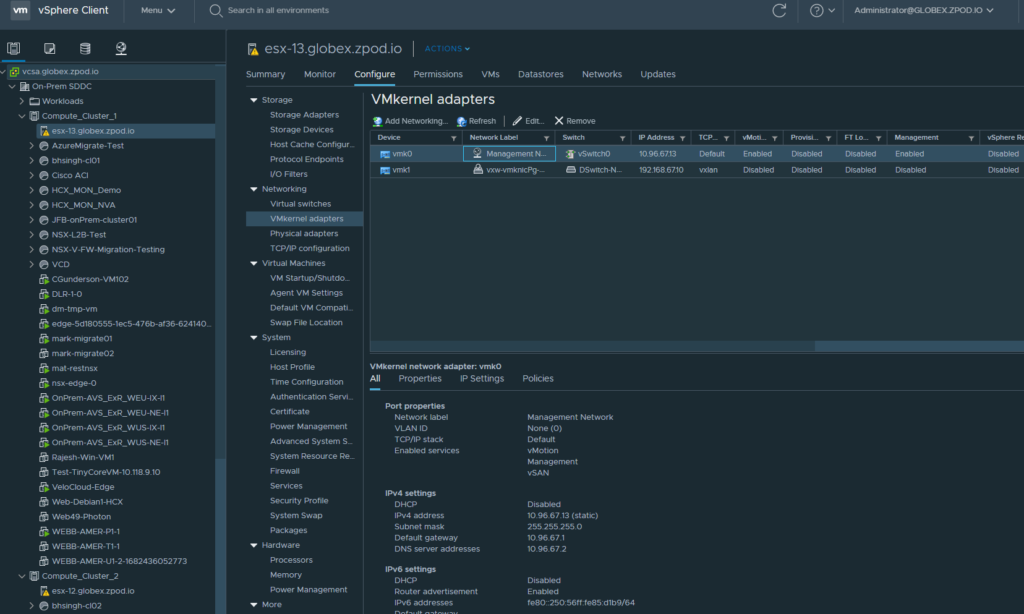This screenshot has width=1024, height=614.
Task: Collapse the On-Prem SDDC datacenter node
Action: tap(12, 86)
